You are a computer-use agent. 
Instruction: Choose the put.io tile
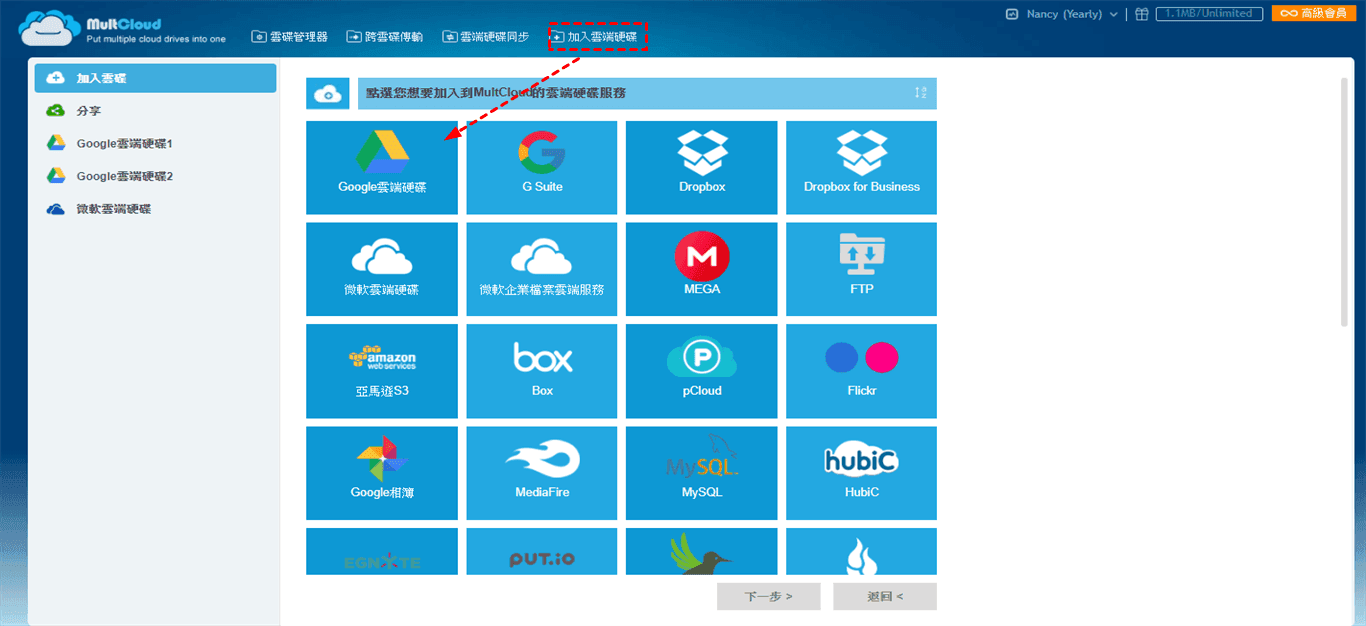[542, 552]
